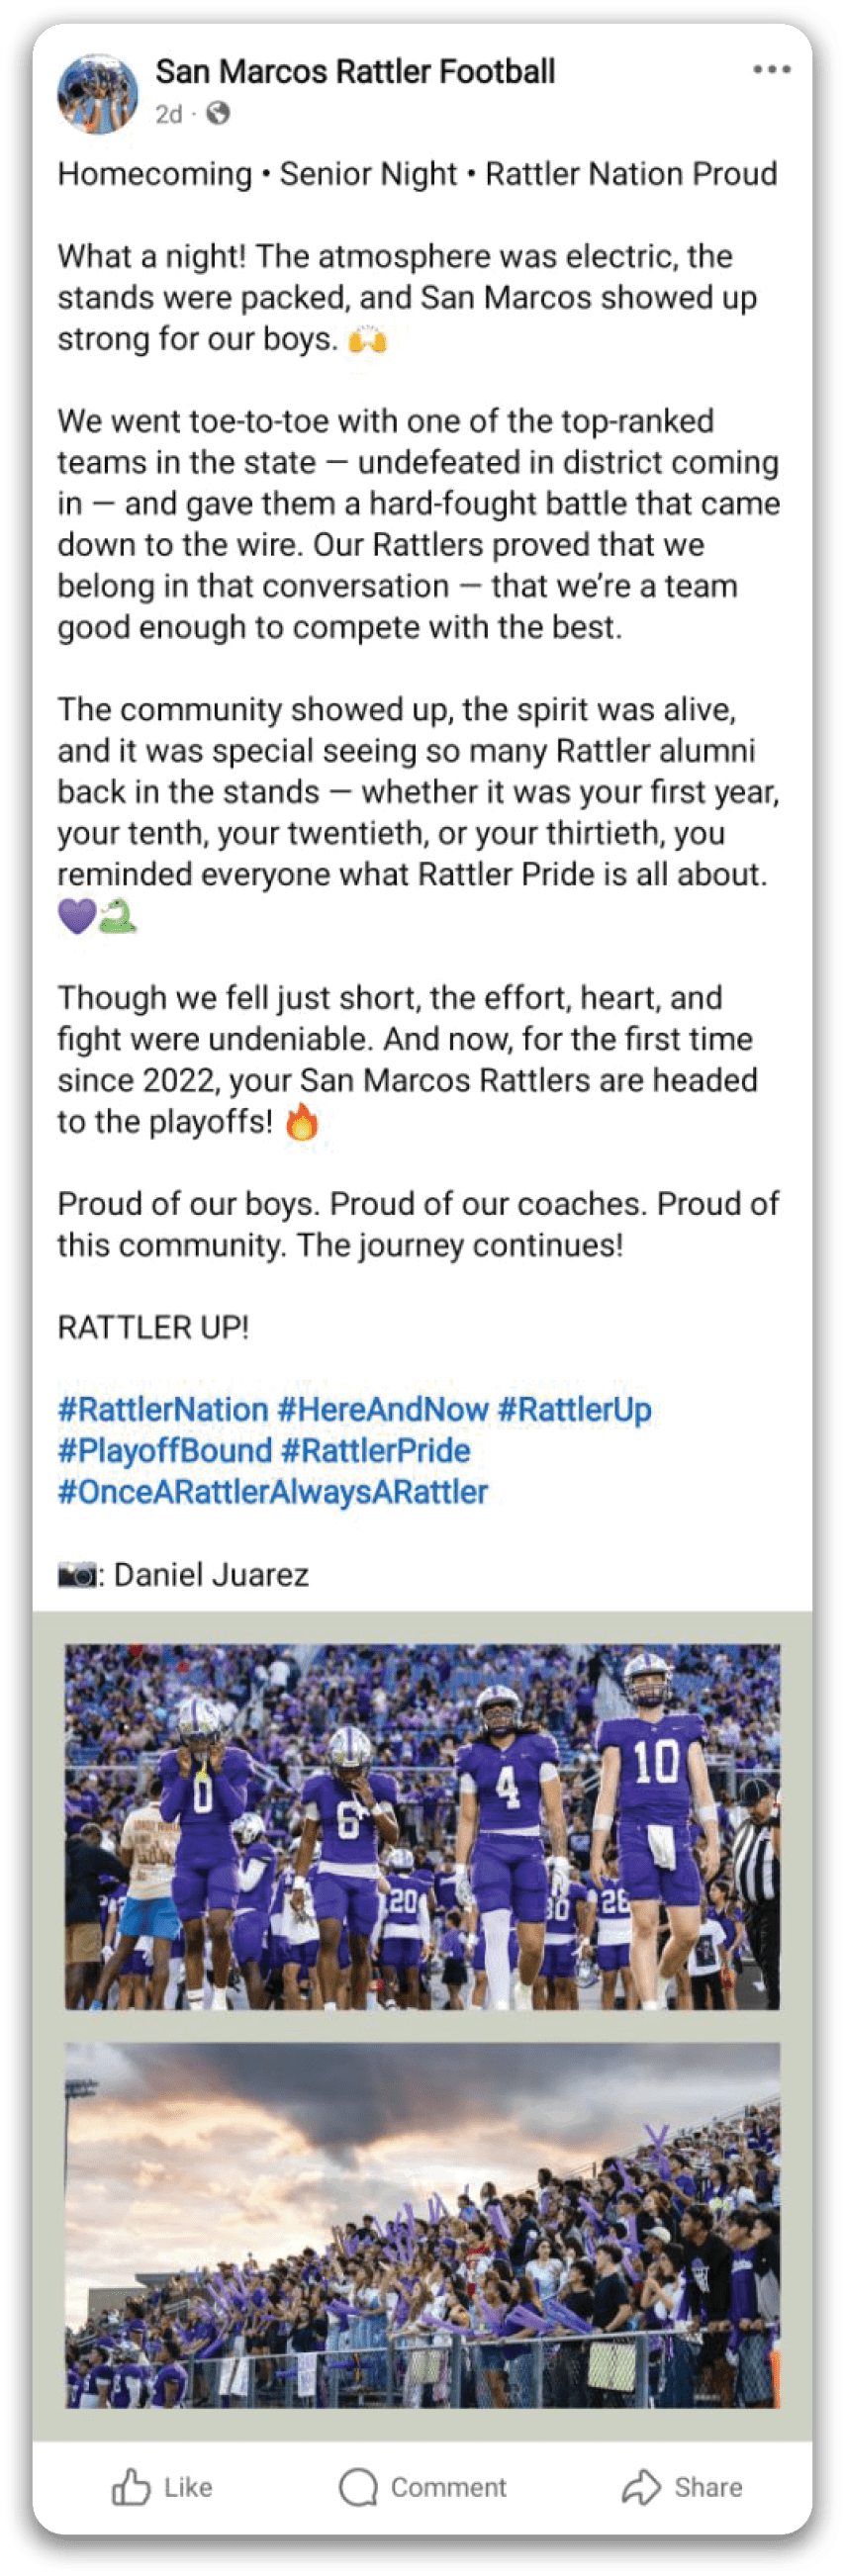Open the #PlayoffBound hashtag
This screenshot has height=2576, width=845.
(165, 1450)
